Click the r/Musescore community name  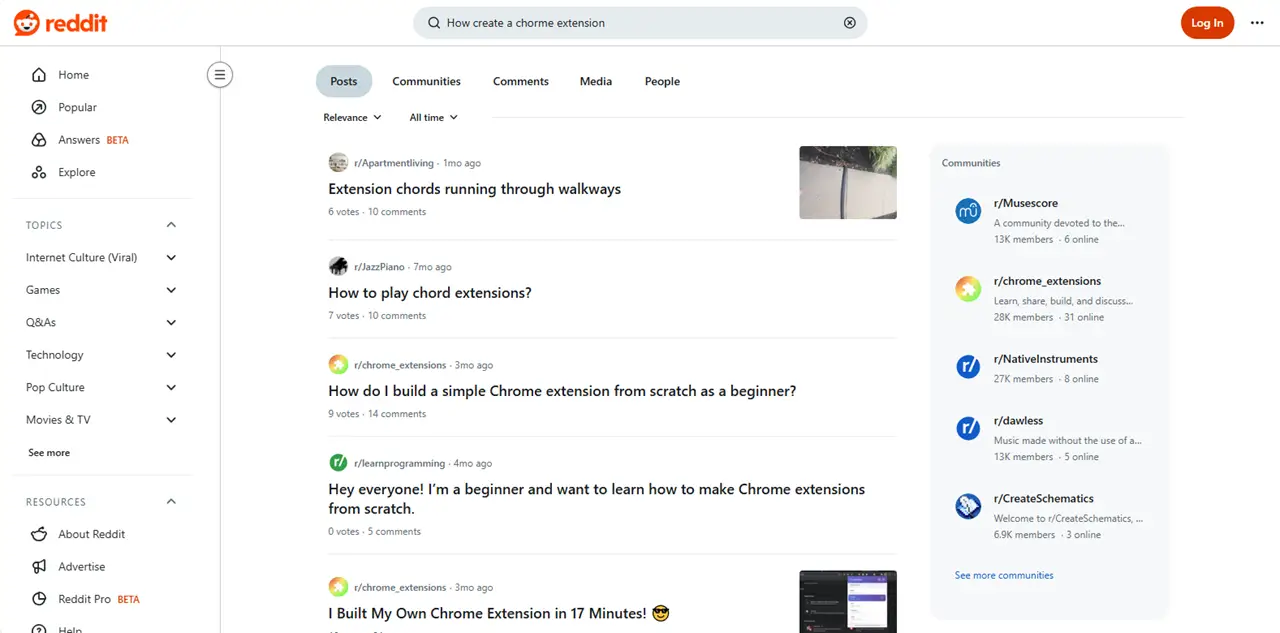point(1026,203)
